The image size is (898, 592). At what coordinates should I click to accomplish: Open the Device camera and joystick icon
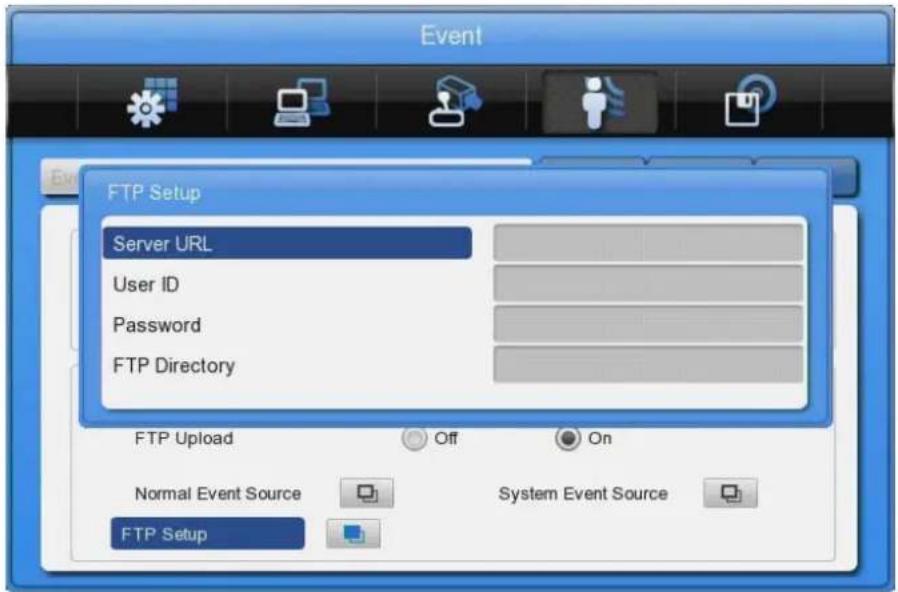coord(455,101)
